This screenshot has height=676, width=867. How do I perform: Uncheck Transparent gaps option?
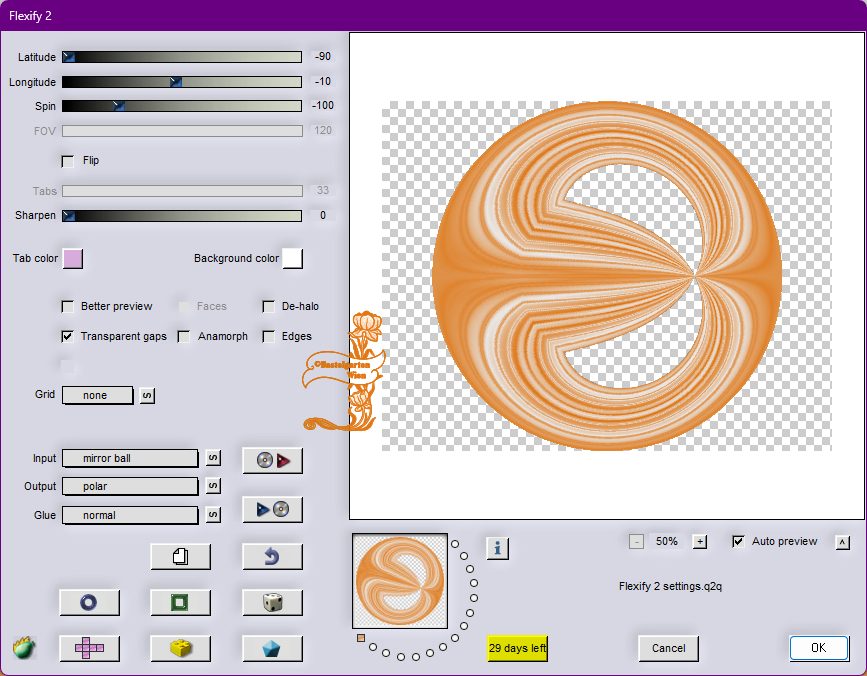(x=68, y=337)
